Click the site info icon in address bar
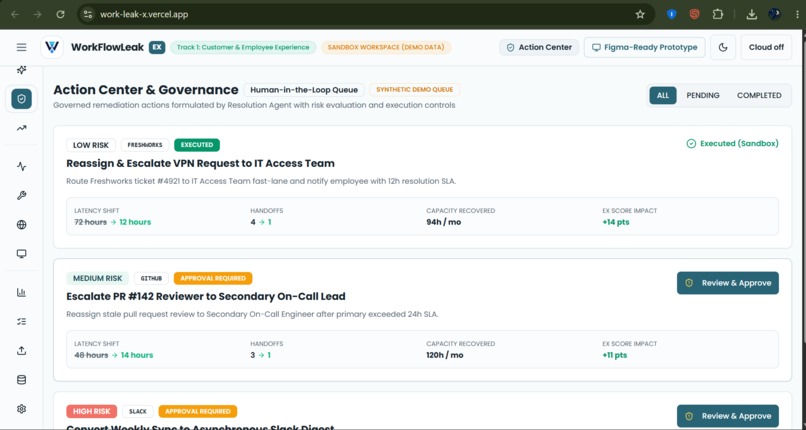The image size is (806, 430). 88,14
